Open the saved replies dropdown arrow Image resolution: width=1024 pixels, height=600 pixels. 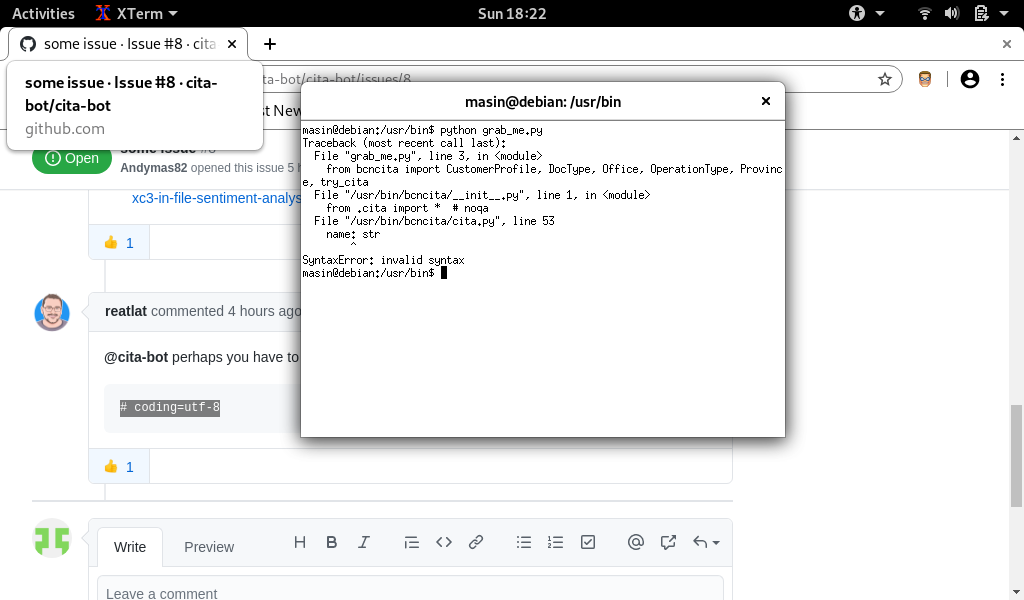[x=714, y=542]
